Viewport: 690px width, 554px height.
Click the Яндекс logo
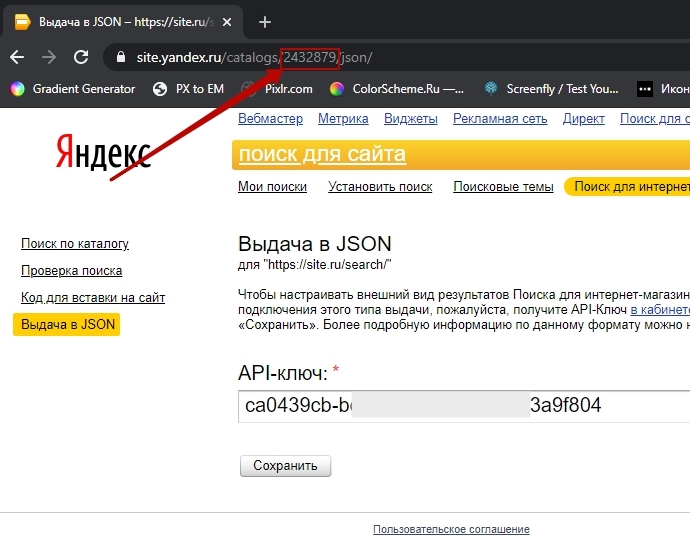(103, 153)
